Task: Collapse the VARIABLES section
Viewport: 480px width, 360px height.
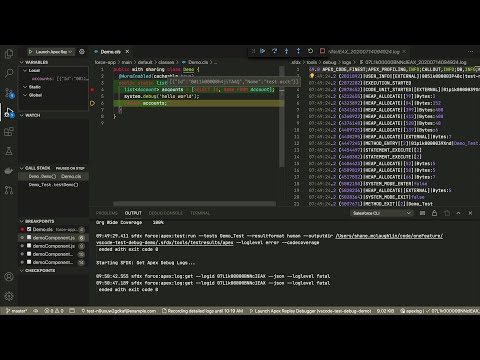Action: pyautogui.click(x=53, y=62)
